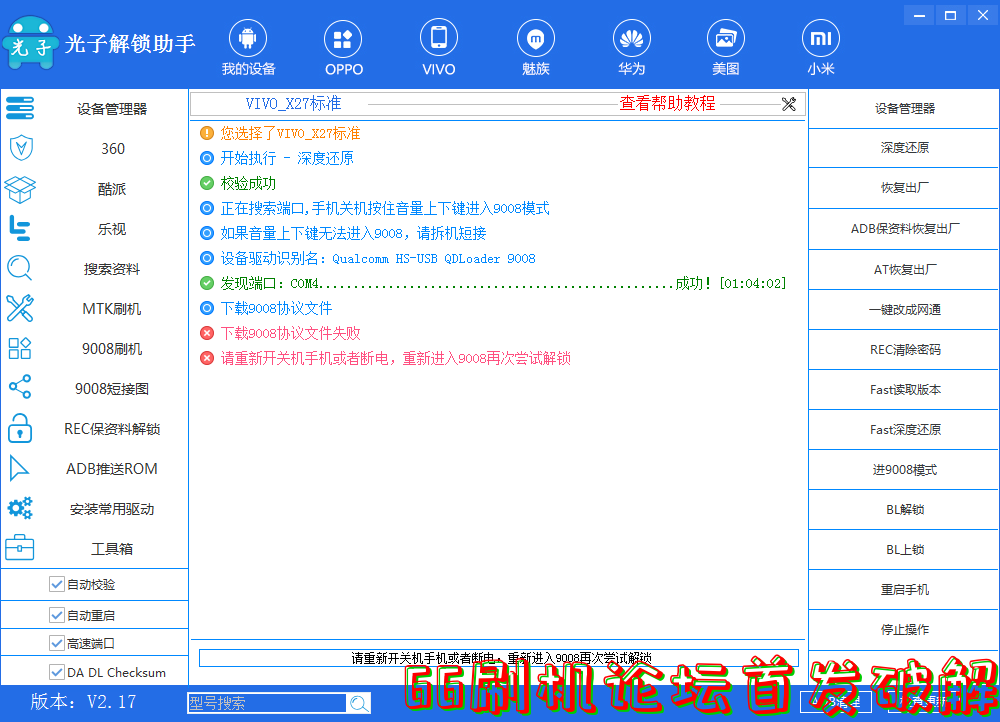Click log line 校验成功
This screenshot has width=1000, height=722.
pyautogui.click(x=248, y=183)
